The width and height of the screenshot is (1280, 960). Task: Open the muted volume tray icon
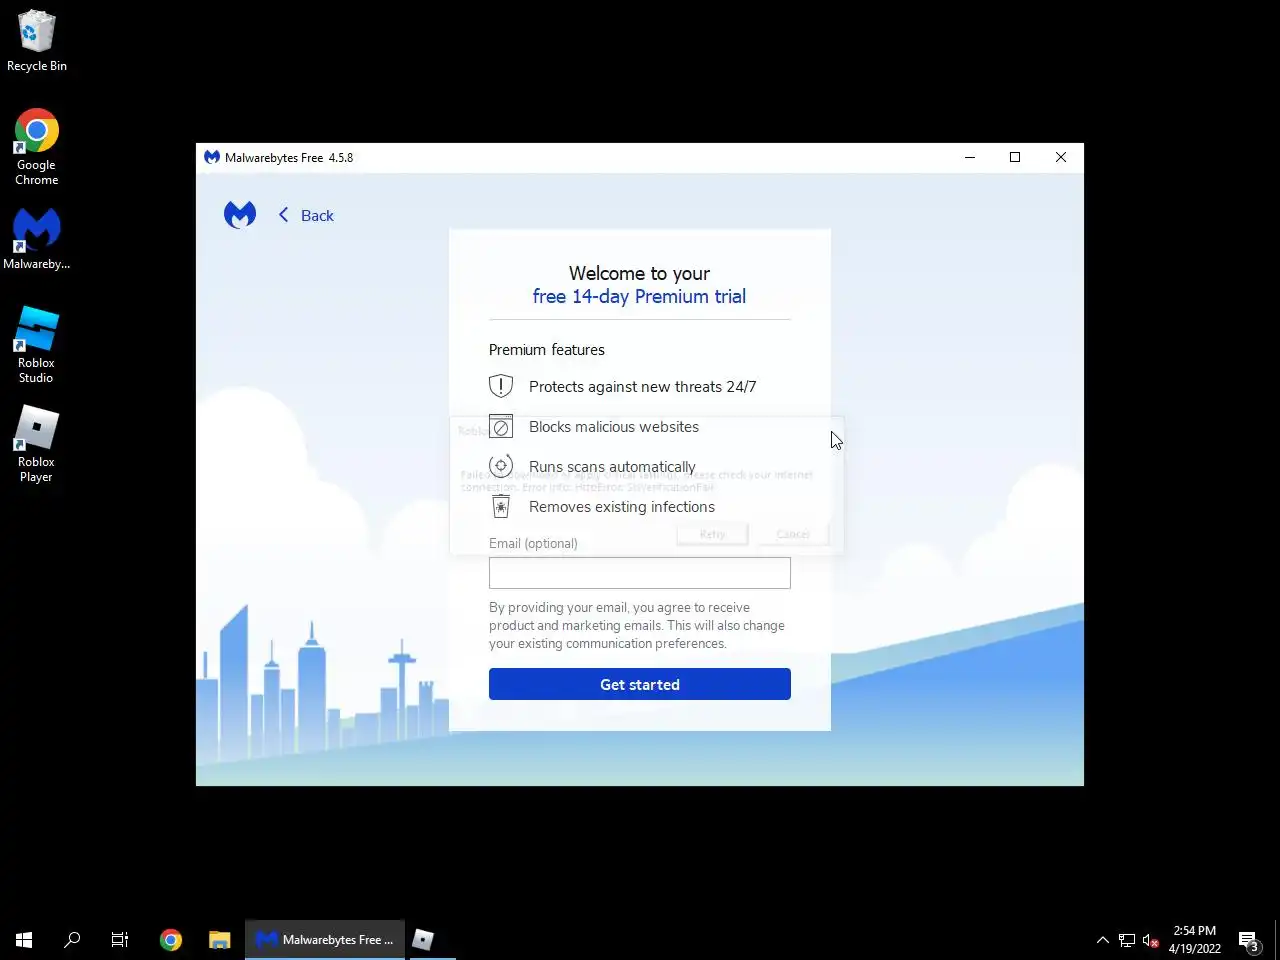(x=1151, y=940)
